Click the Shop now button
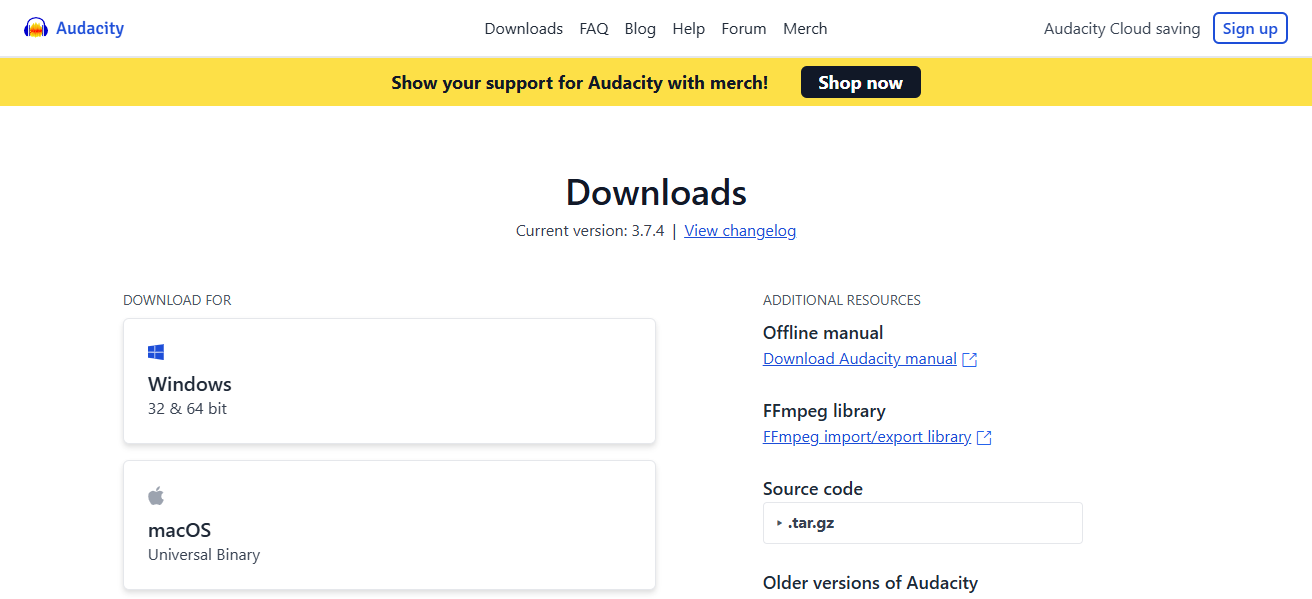The image size is (1312, 599). pos(861,82)
